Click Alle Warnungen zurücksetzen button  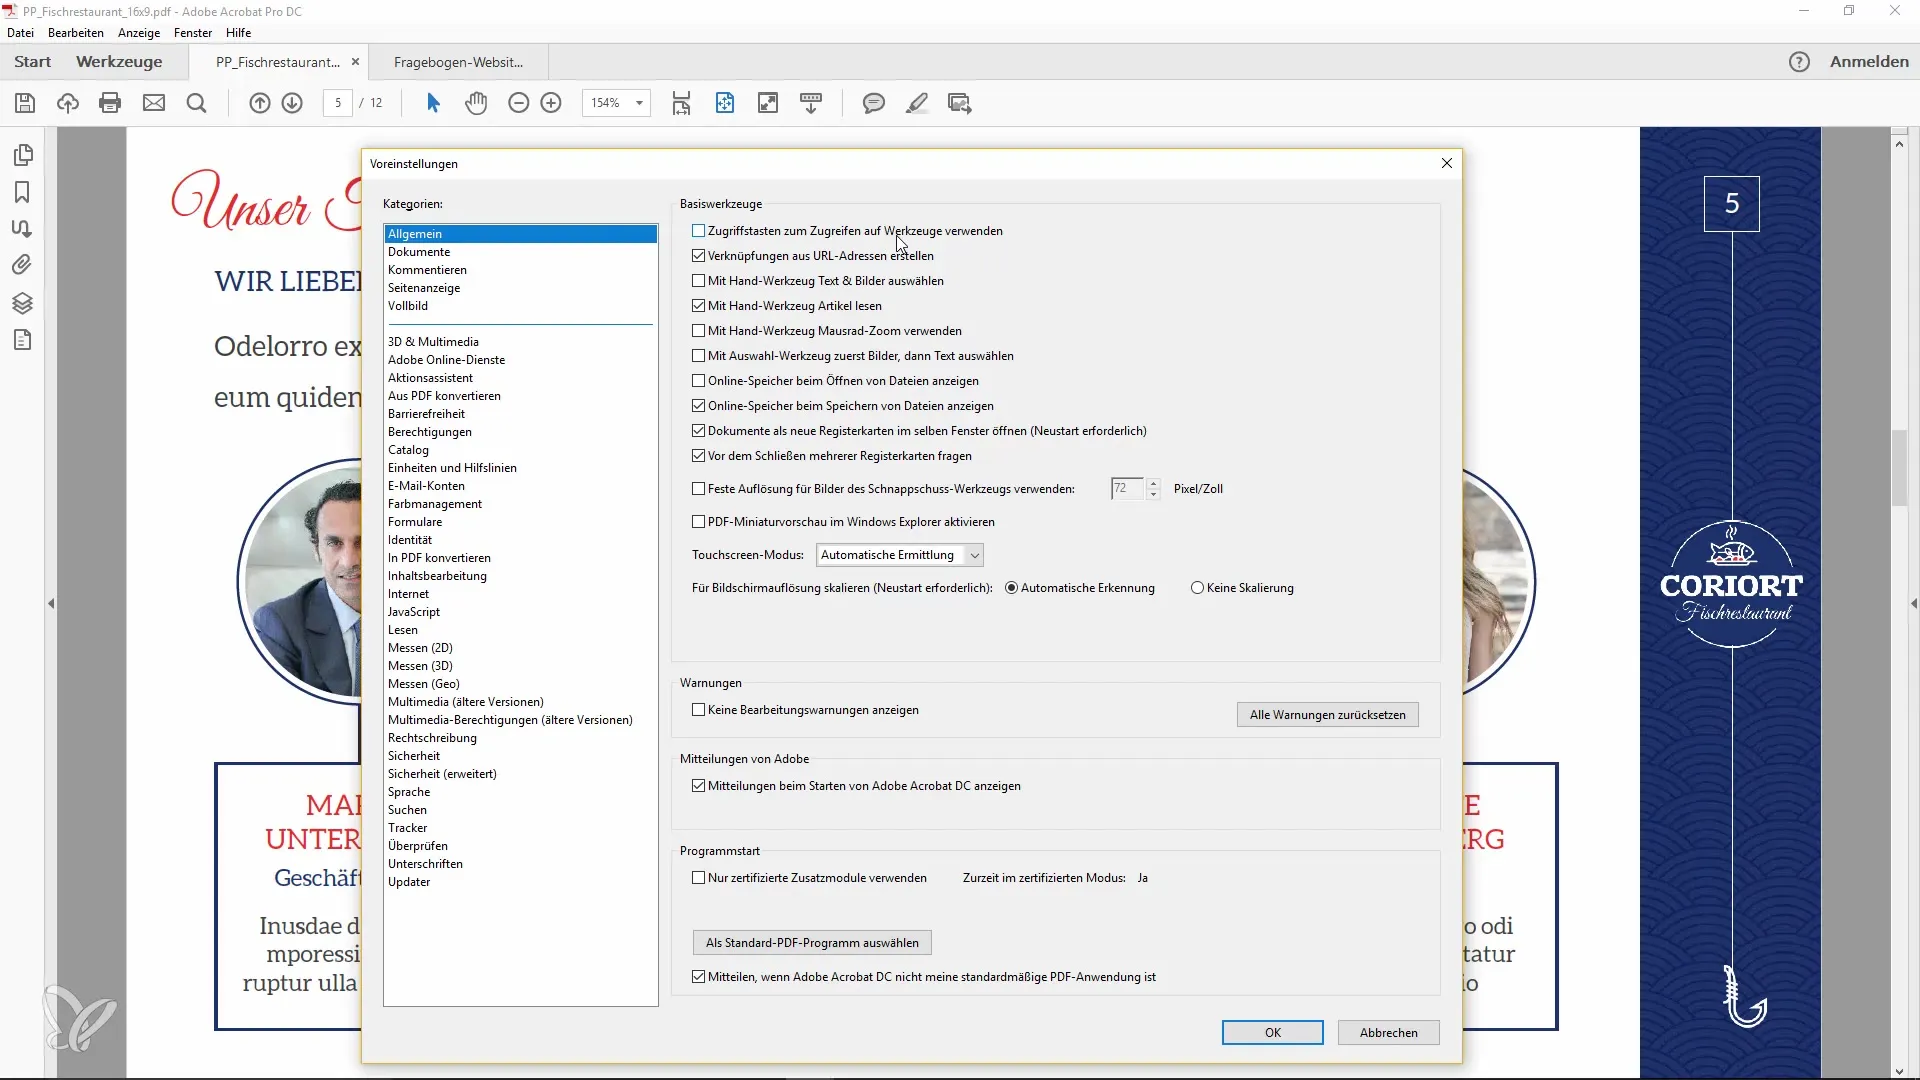pos(1328,715)
